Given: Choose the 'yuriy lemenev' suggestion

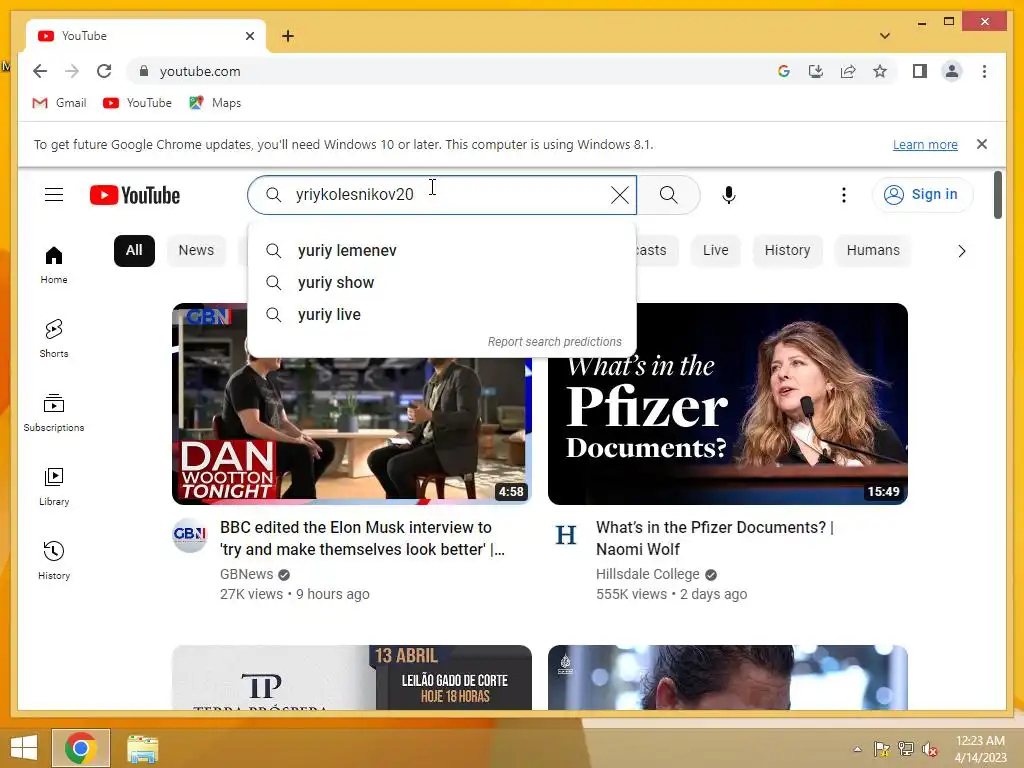Looking at the screenshot, I should click(441, 251).
